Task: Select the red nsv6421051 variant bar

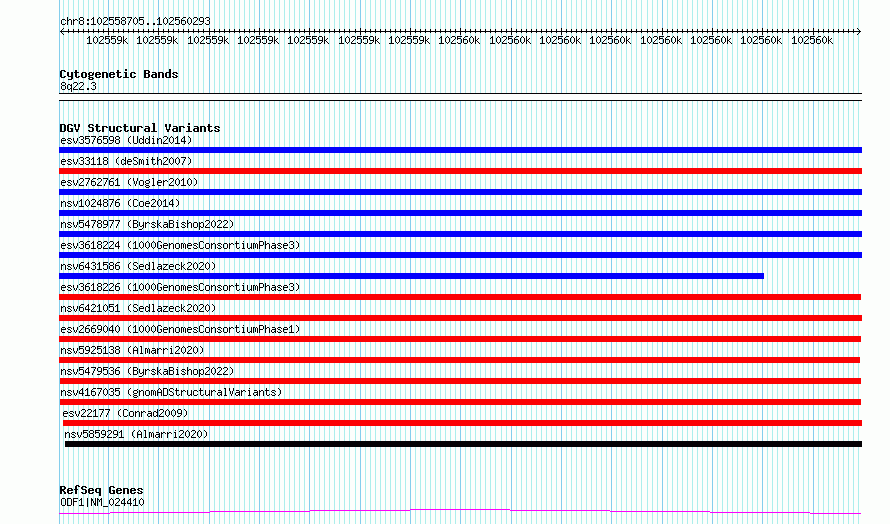Action: [x=460, y=318]
